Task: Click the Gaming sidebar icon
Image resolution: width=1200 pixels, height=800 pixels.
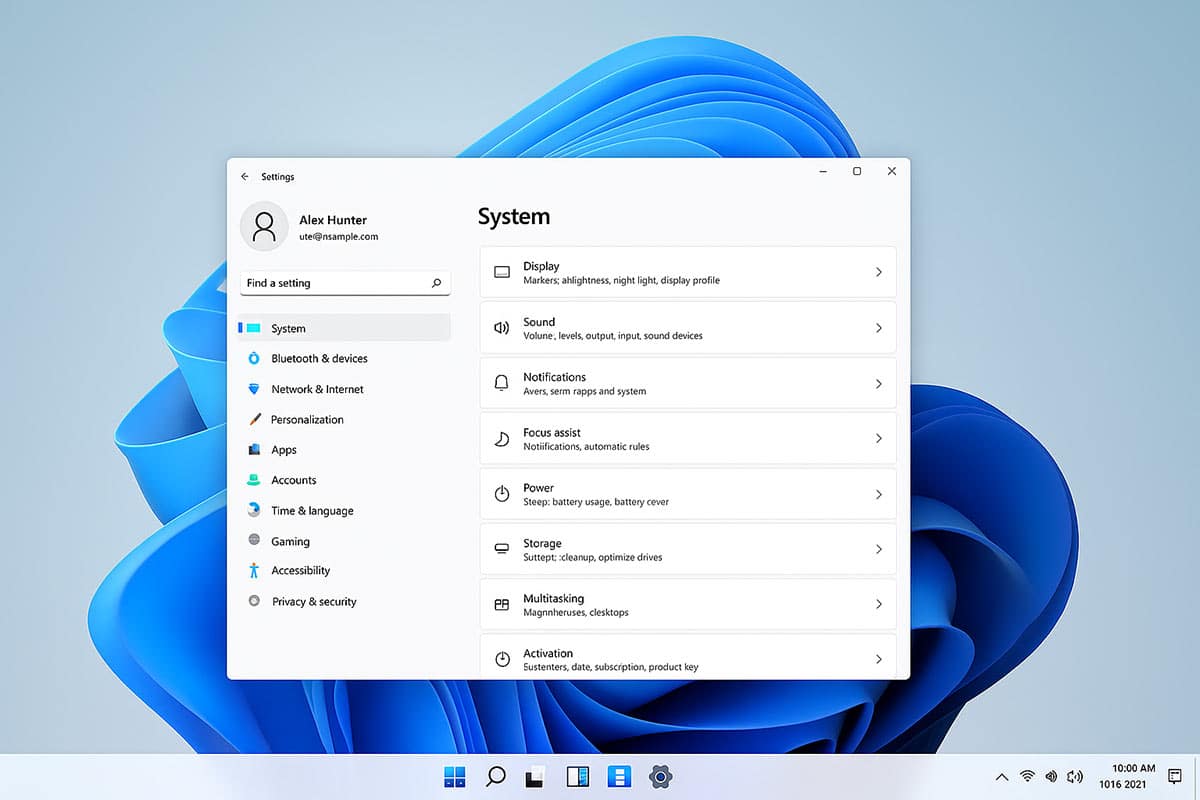Action: 253,541
